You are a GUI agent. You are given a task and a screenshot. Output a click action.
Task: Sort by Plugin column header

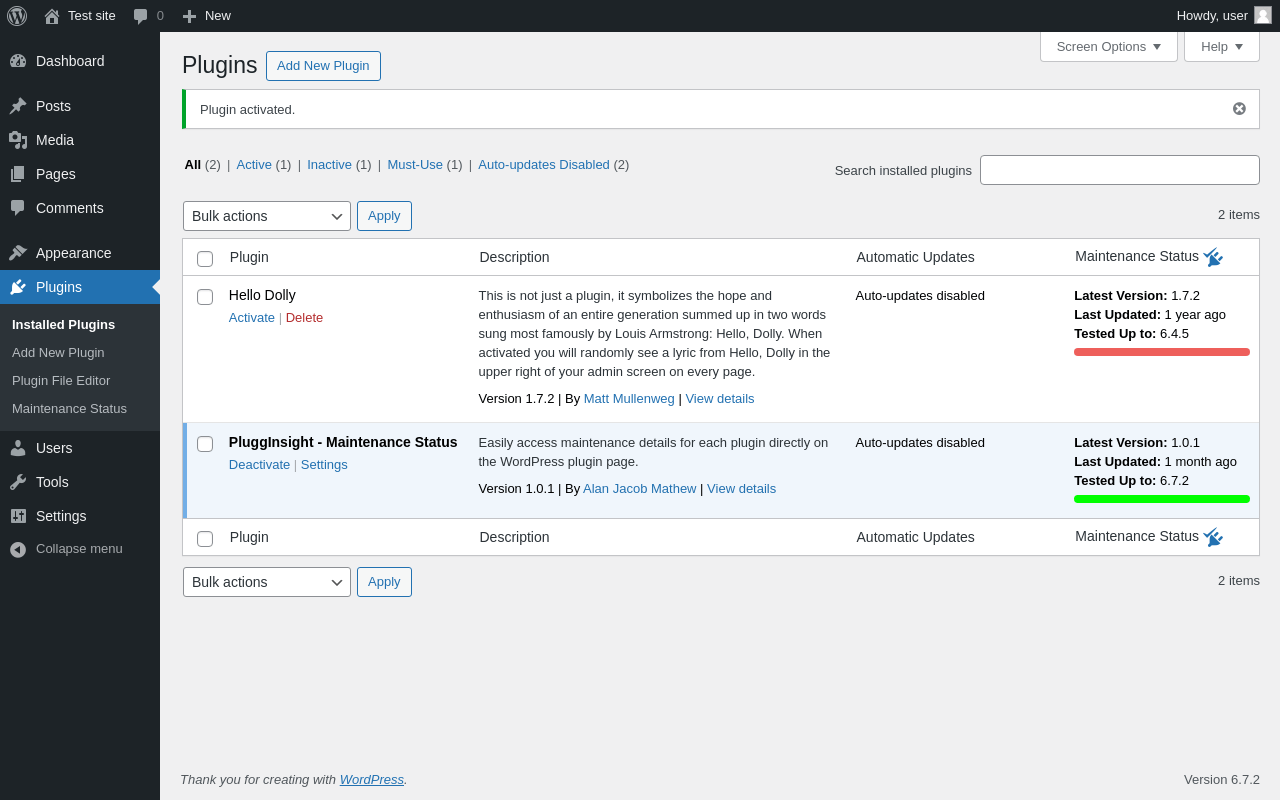pyautogui.click(x=249, y=257)
